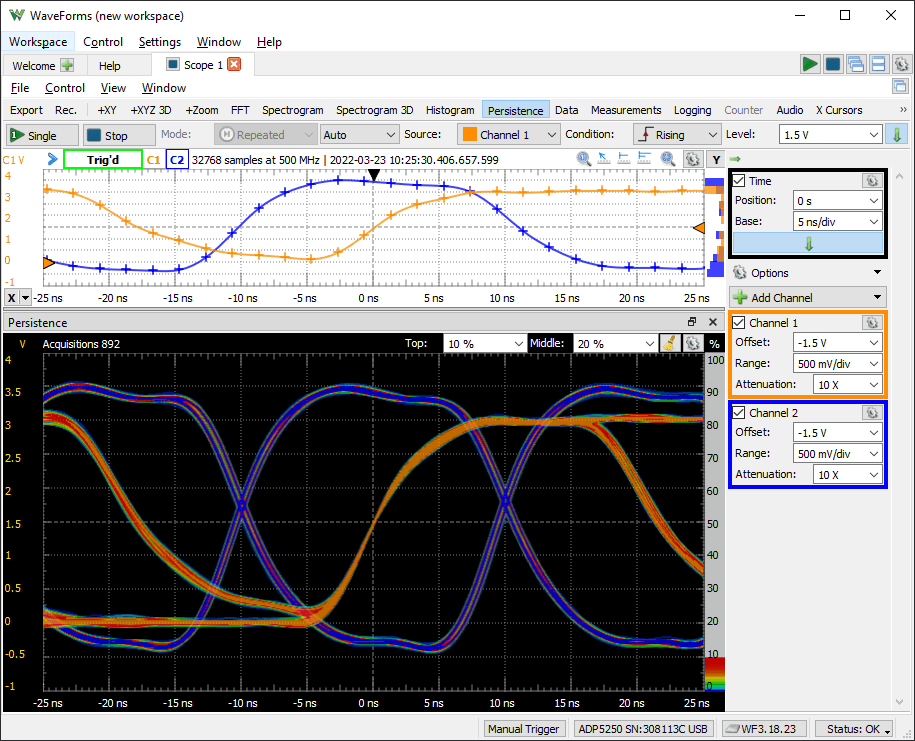915x741 pixels.
Task: Click the black trigger position marker on the timeline
Action: 373,174
